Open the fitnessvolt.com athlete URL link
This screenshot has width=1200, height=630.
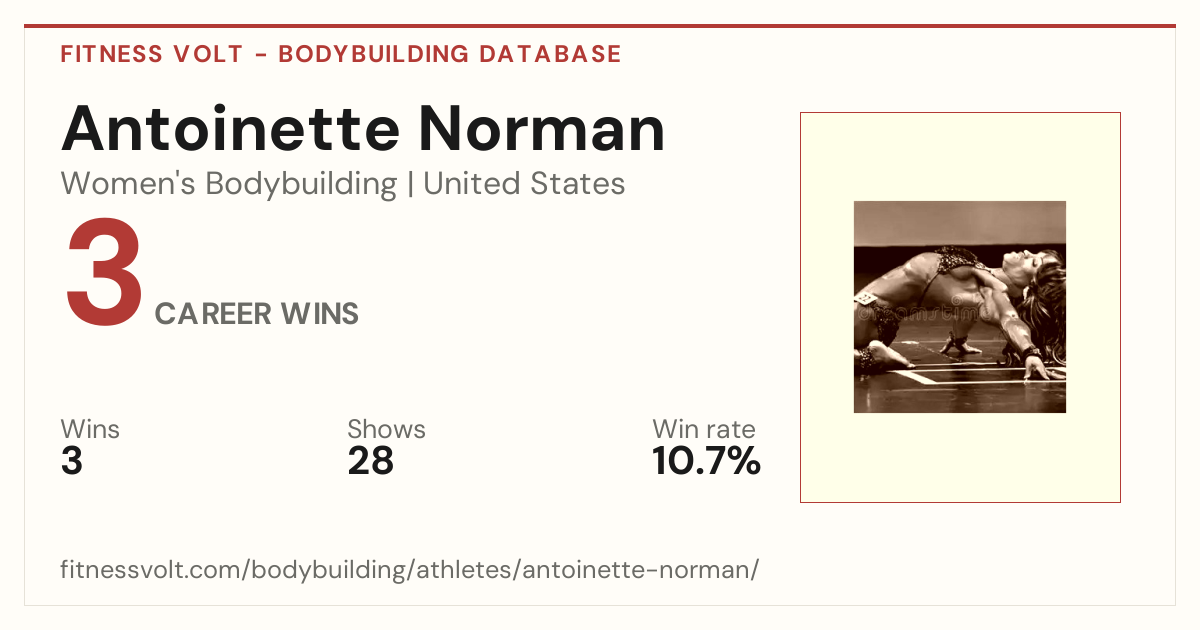pos(410,570)
